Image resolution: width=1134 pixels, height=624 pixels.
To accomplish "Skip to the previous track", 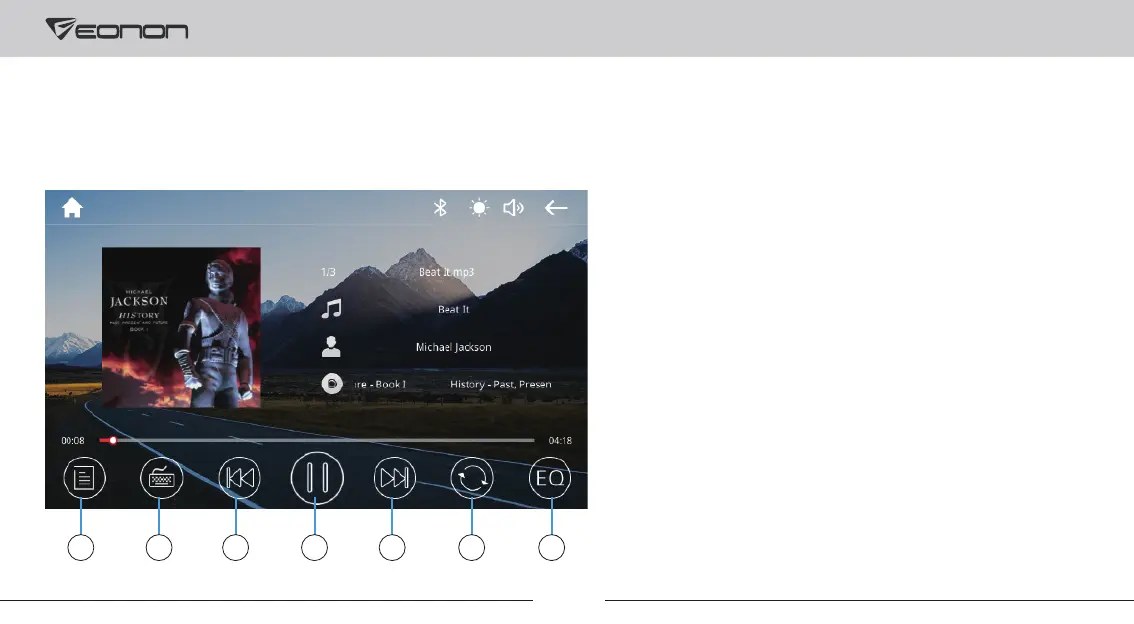I will [x=239, y=478].
